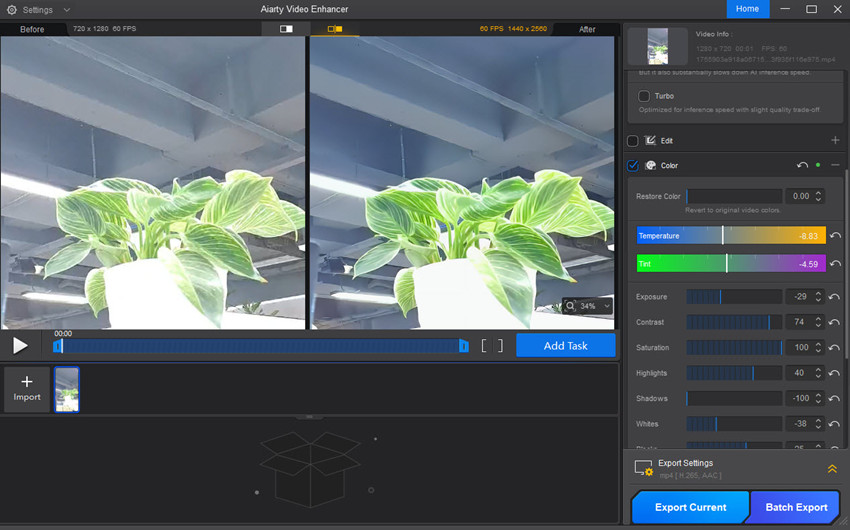Play the video preview
The image size is (850, 530).
pos(20,345)
